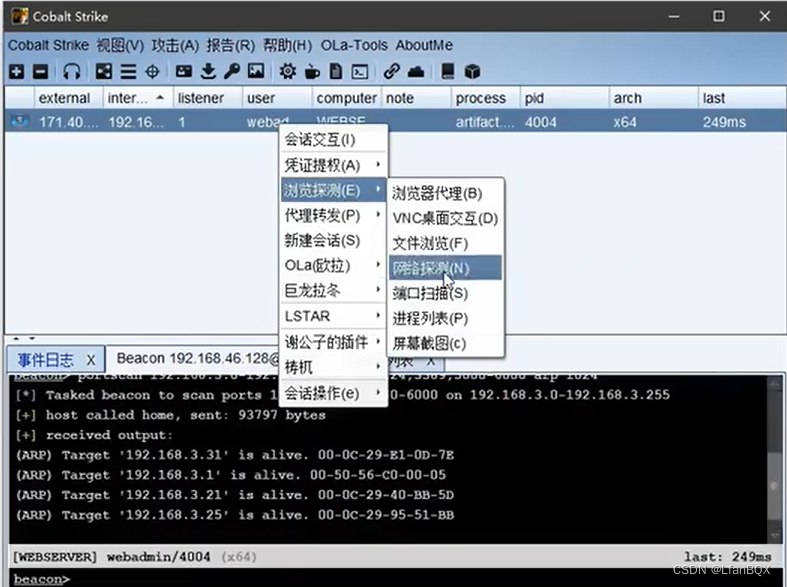Switch to Pivot Graph view icon
The width and height of the screenshot is (787, 587).
(104, 72)
